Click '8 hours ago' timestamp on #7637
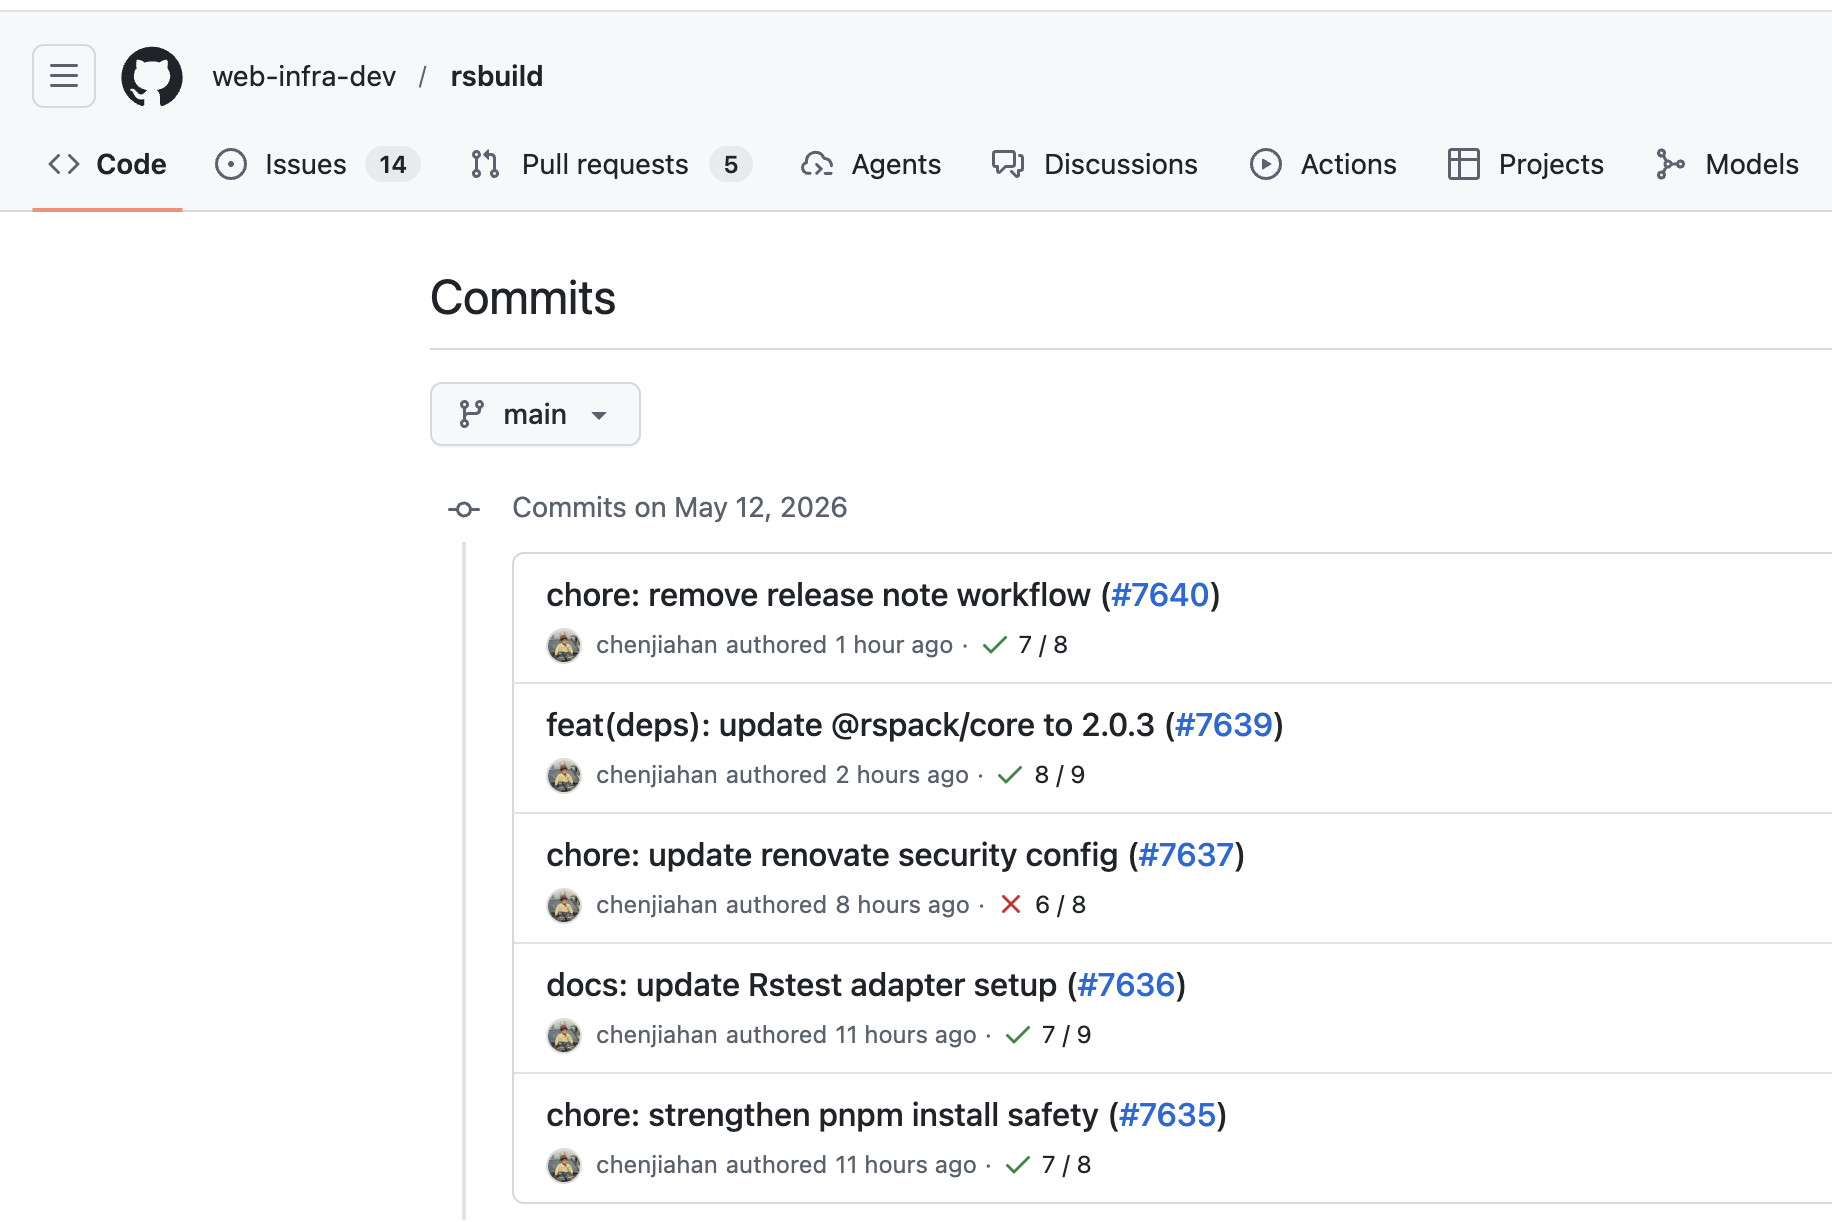 click(903, 905)
